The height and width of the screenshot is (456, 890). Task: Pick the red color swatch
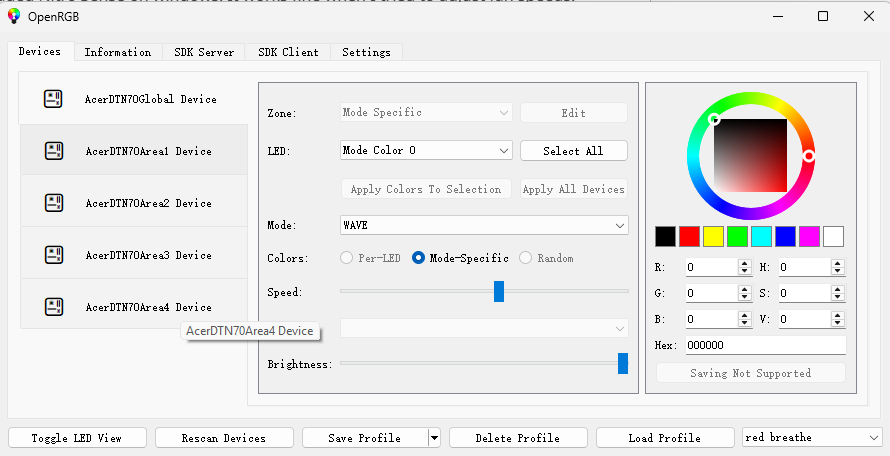click(x=690, y=236)
